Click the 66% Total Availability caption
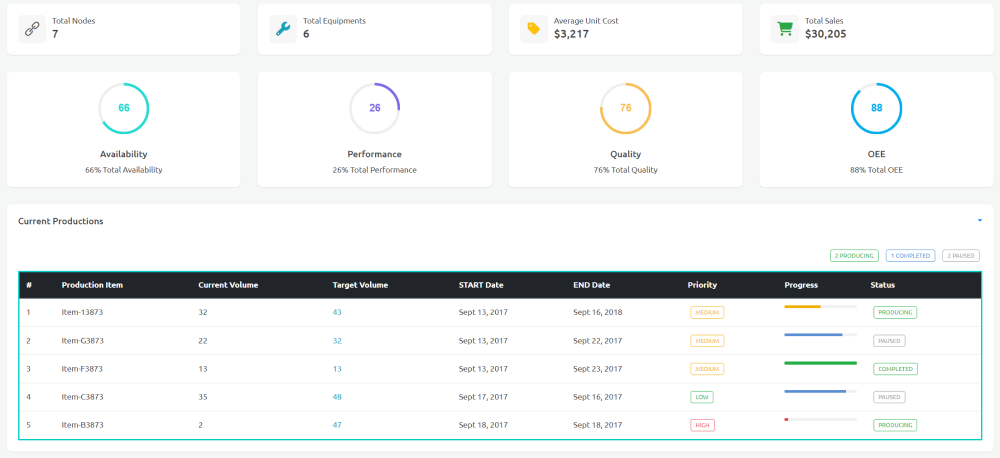 pyautogui.click(x=124, y=170)
